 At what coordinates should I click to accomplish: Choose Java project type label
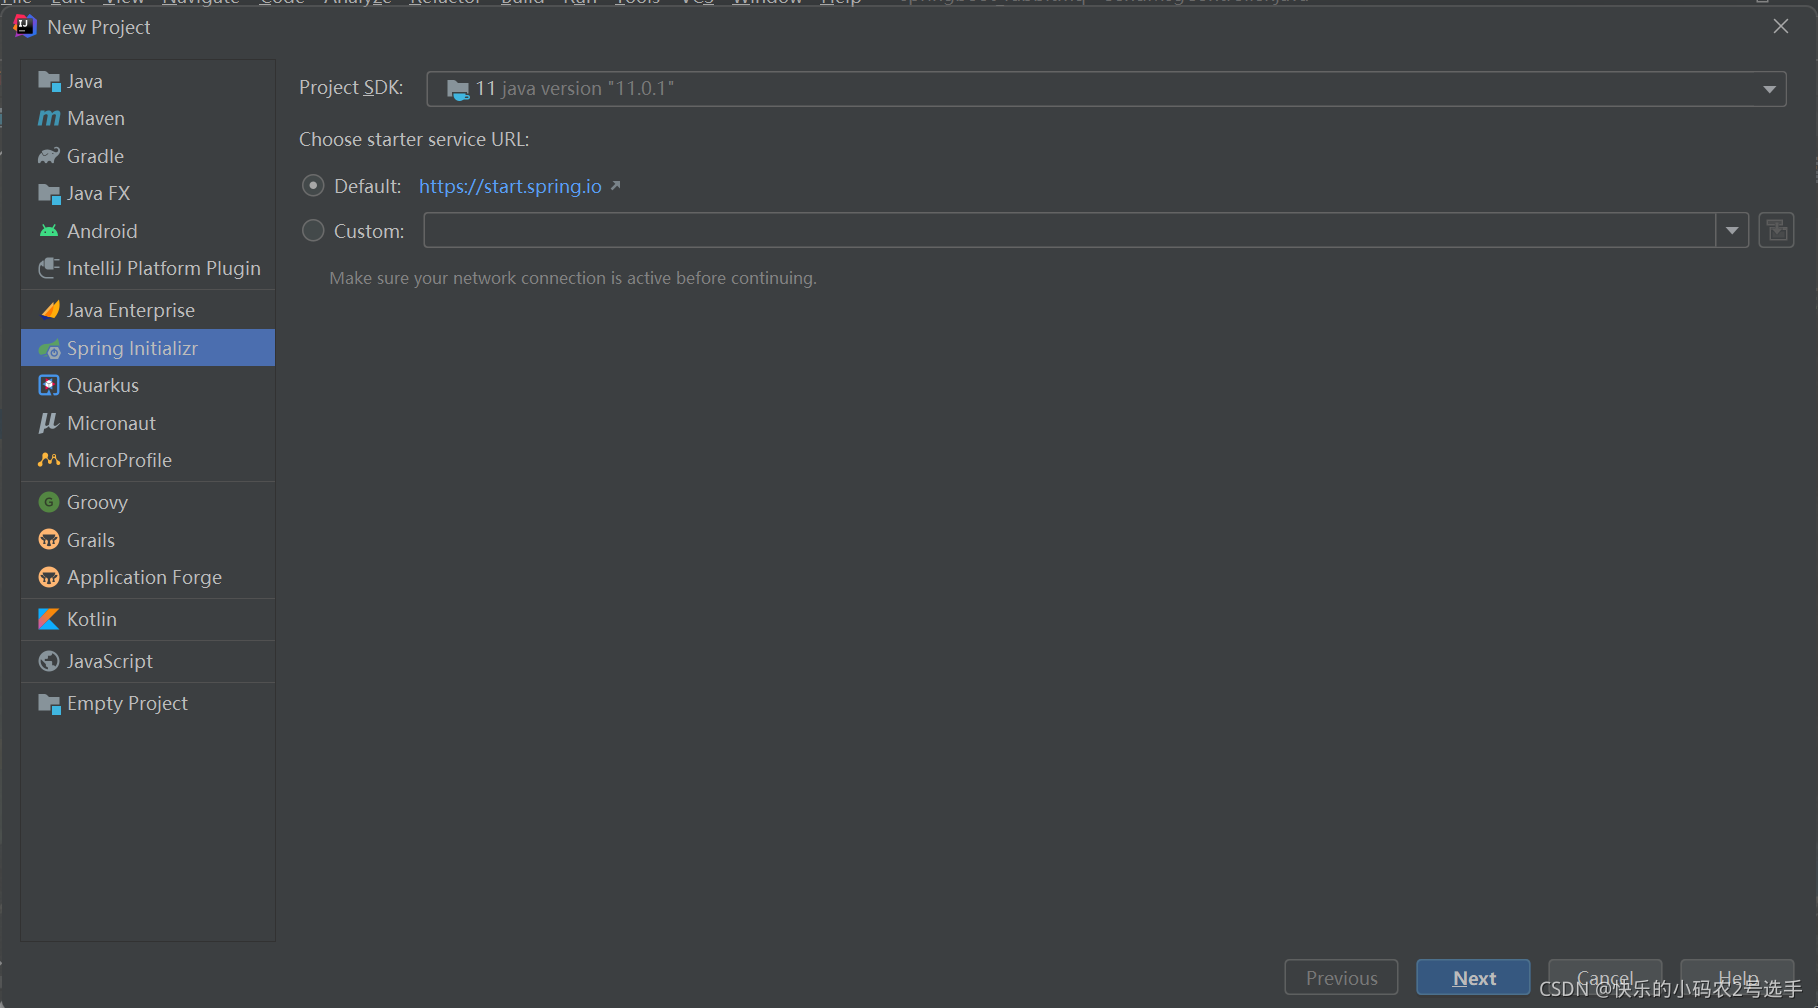coord(85,81)
